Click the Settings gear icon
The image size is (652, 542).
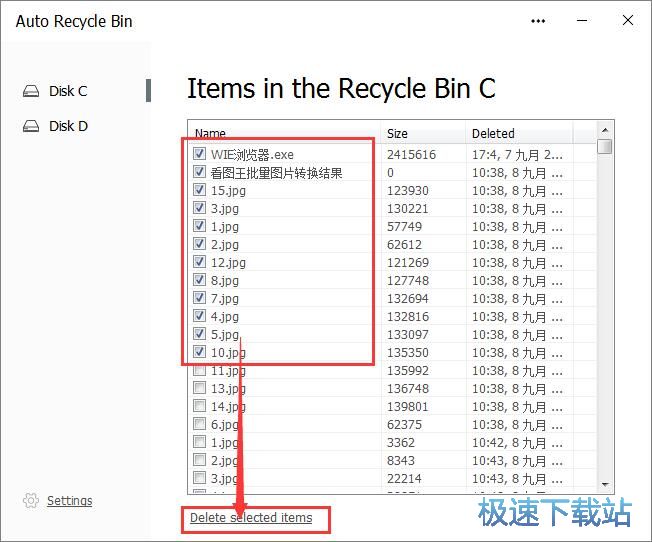pos(31,500)
